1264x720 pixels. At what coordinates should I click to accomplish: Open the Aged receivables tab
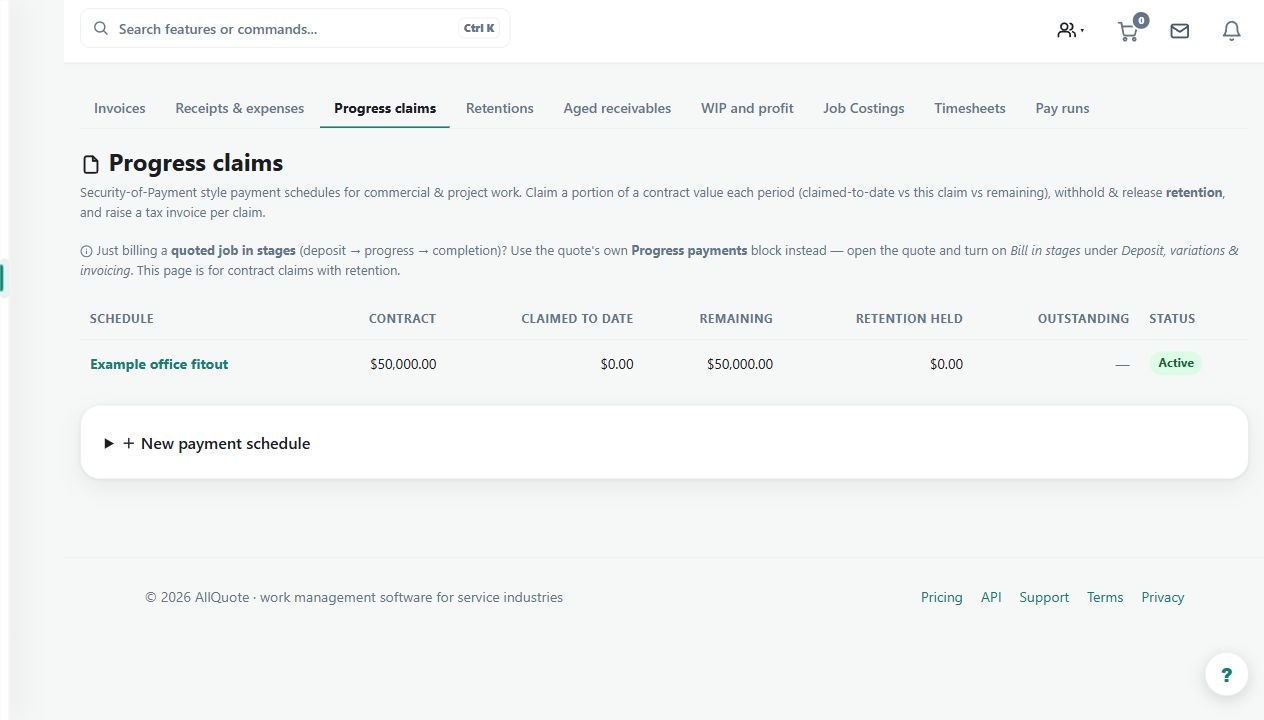coord(617,108)
